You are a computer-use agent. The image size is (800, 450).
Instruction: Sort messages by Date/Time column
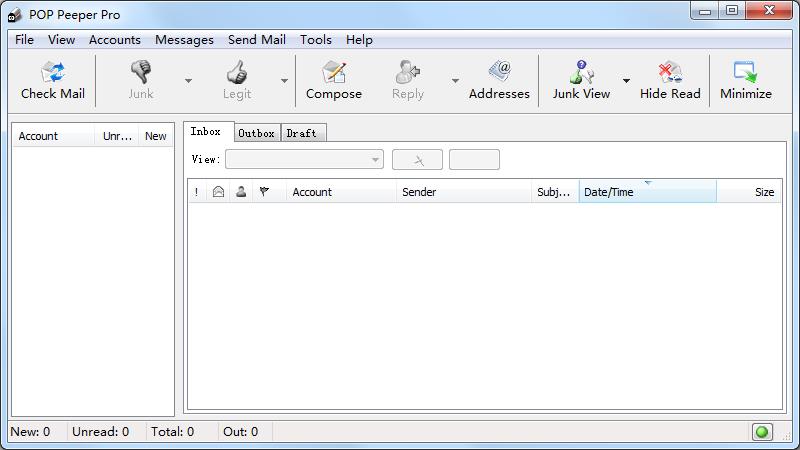pos(647,192)
